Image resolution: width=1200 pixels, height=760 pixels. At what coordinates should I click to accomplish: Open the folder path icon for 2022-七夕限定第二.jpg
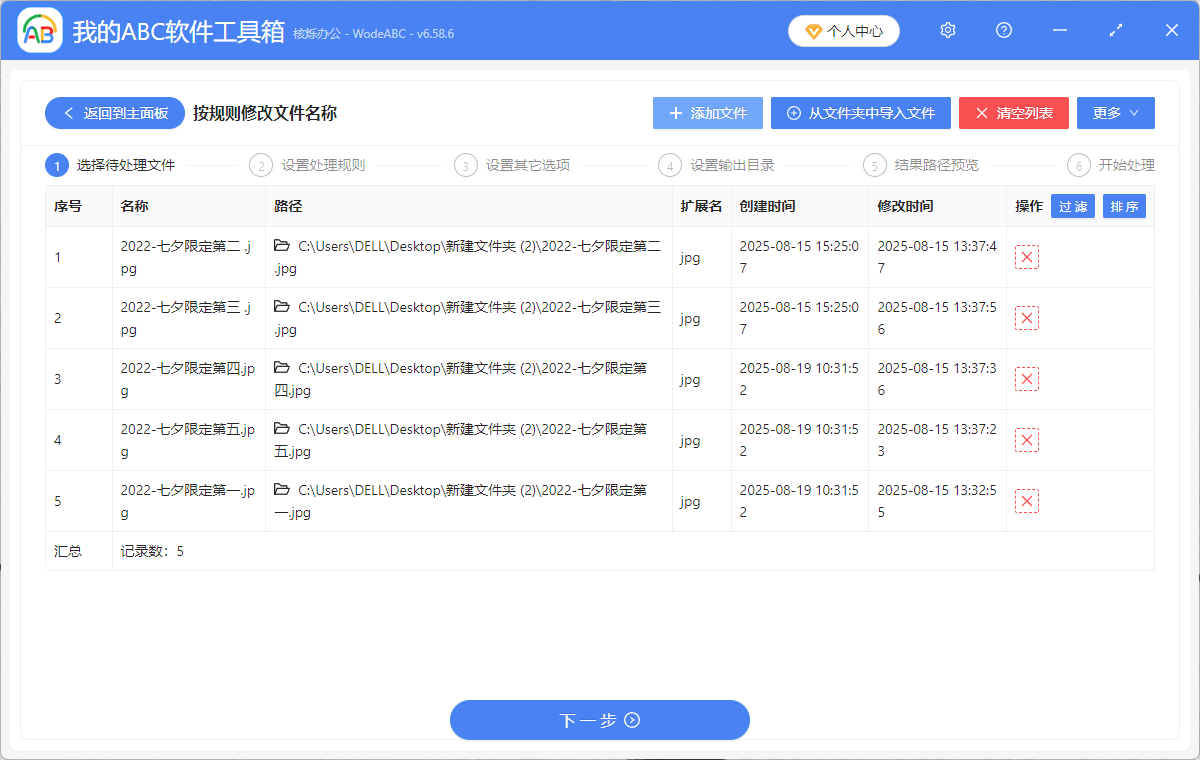(284, 247)
